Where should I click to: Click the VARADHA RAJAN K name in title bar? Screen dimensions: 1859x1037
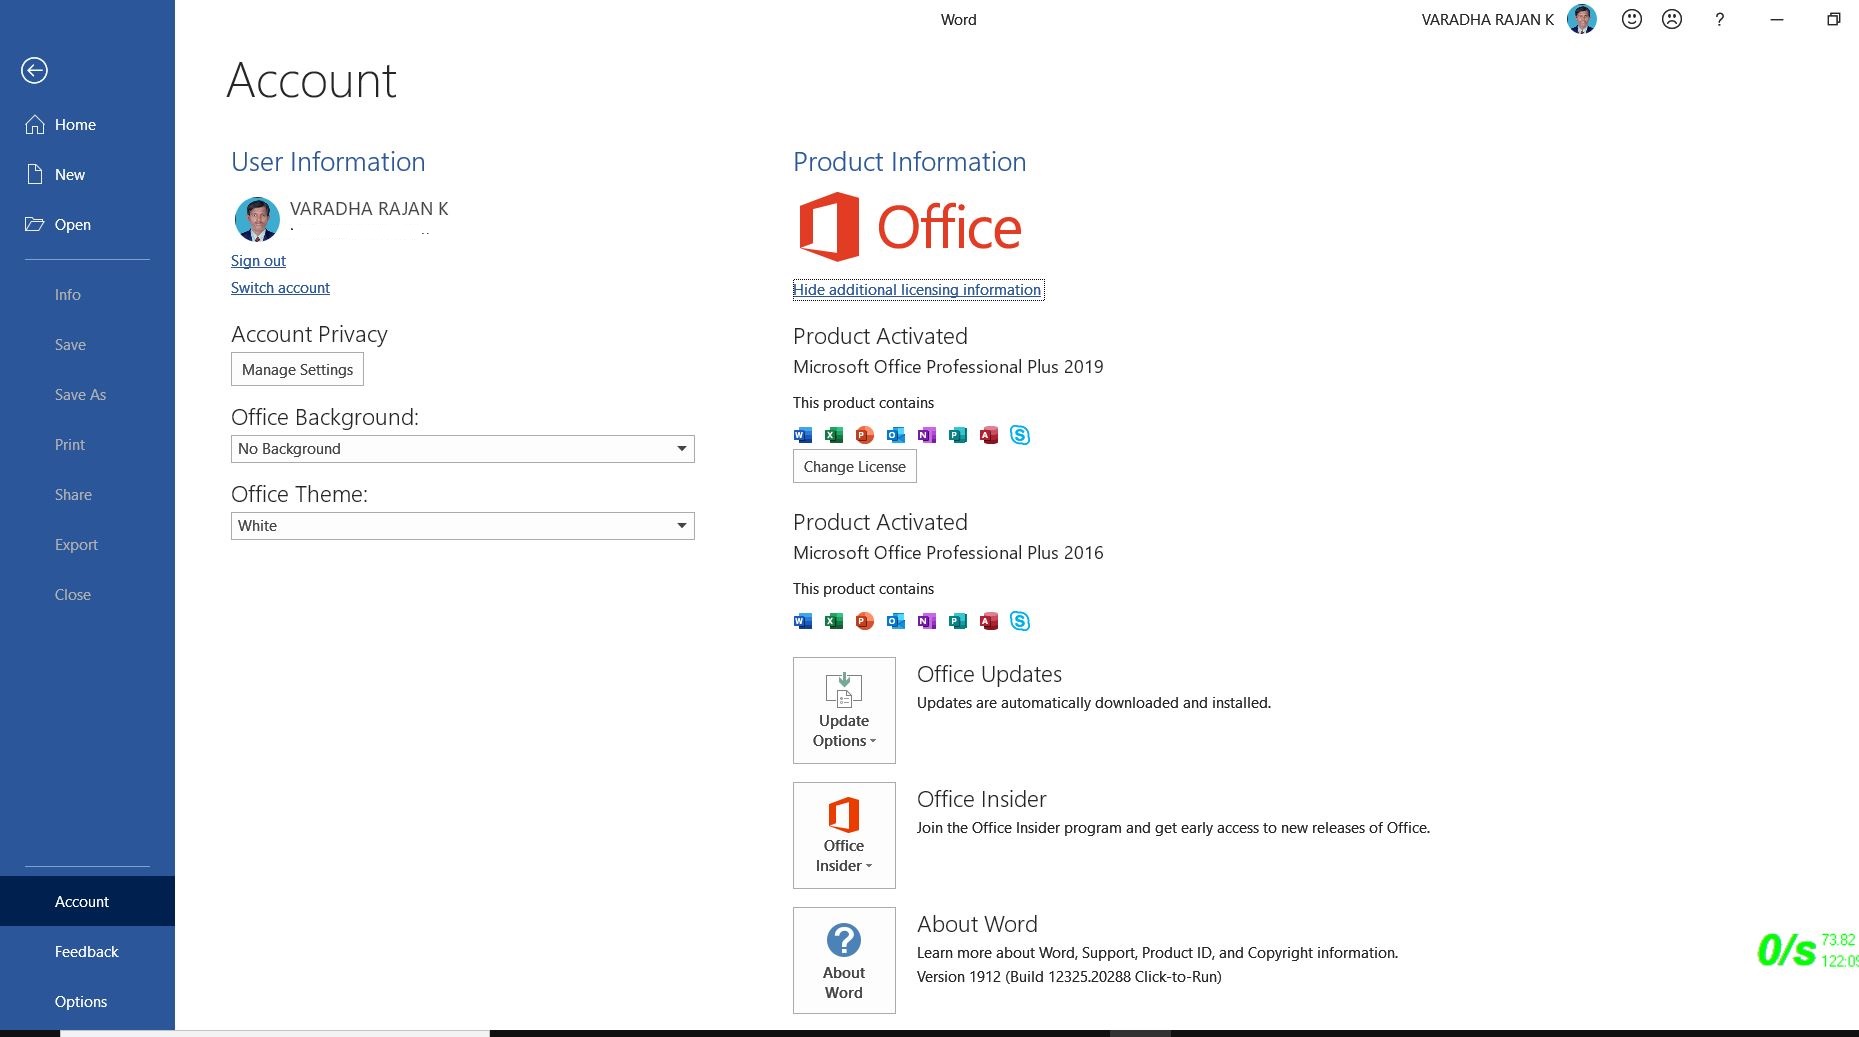pyautogui.click(x=1488, y=20)
